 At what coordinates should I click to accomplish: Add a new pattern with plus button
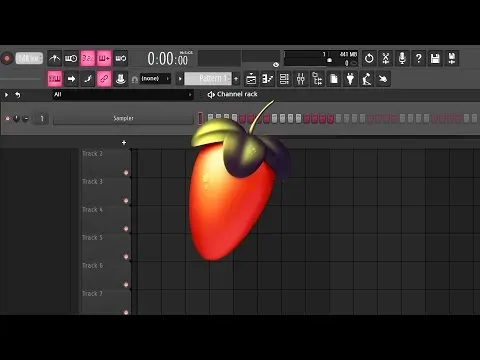click(x=236, y=79)
